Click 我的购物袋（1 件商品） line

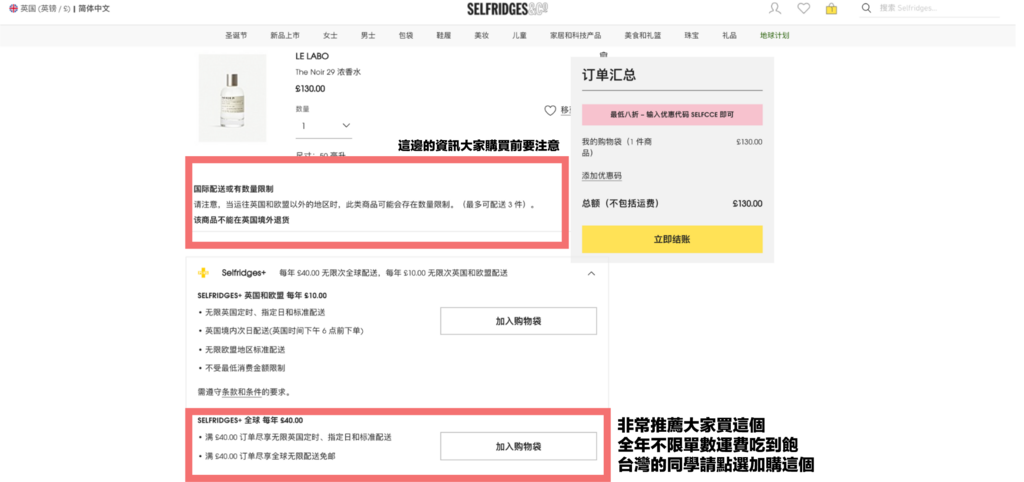tap(618, 147)
